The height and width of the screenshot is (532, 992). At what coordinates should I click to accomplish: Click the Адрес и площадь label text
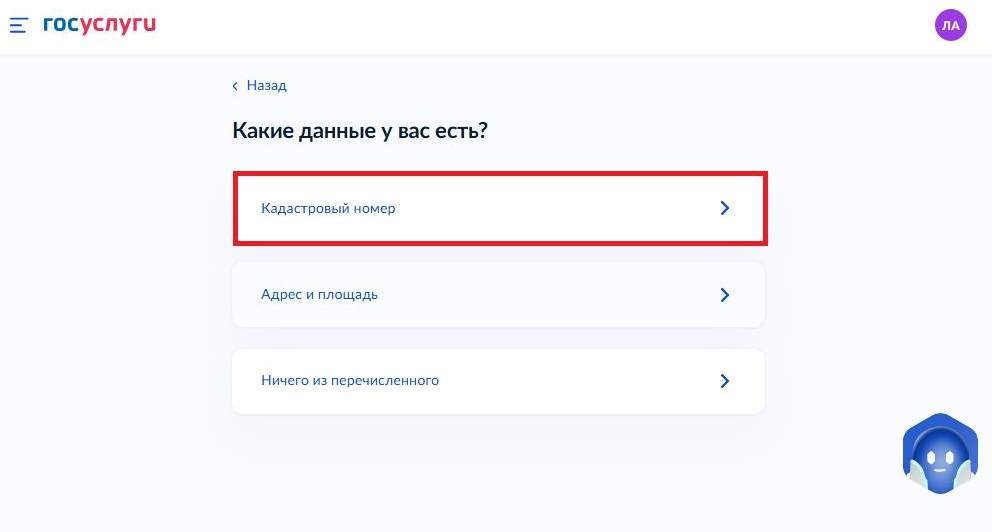319,295
